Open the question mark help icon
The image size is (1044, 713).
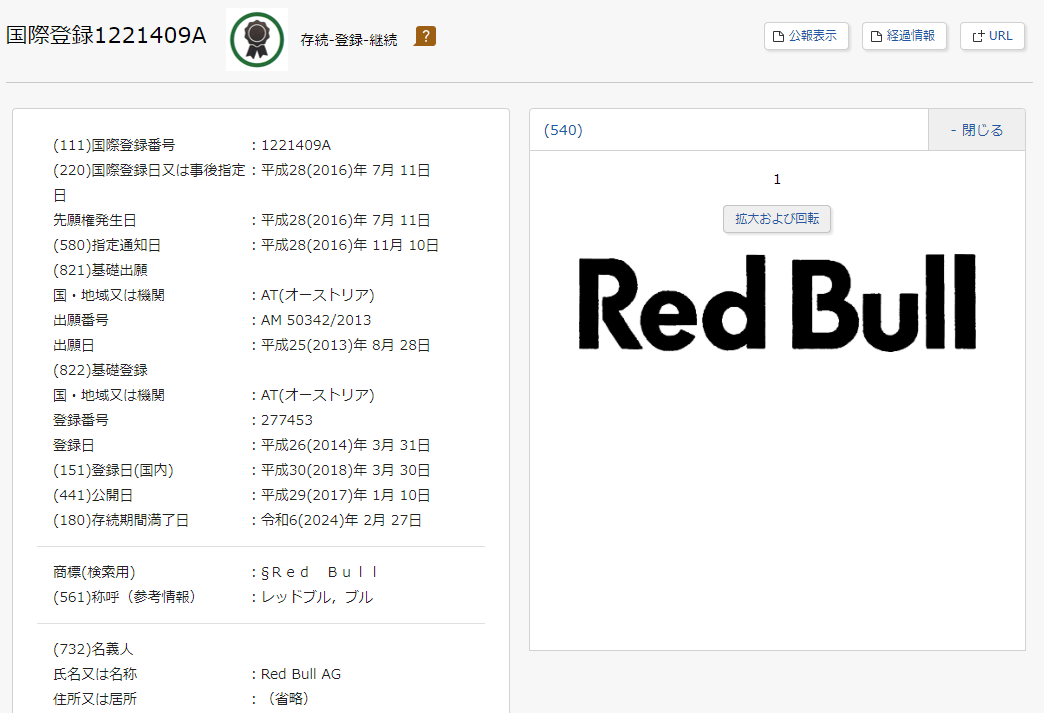tap(425, 36)
